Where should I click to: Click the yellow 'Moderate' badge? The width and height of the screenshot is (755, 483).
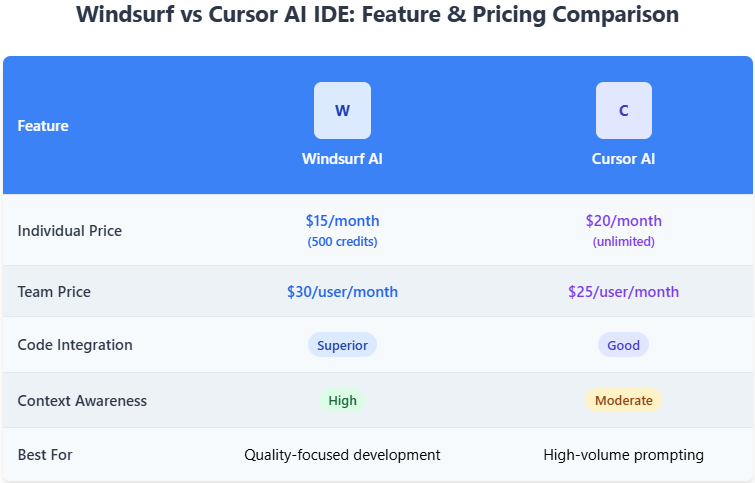click(624, 400)
